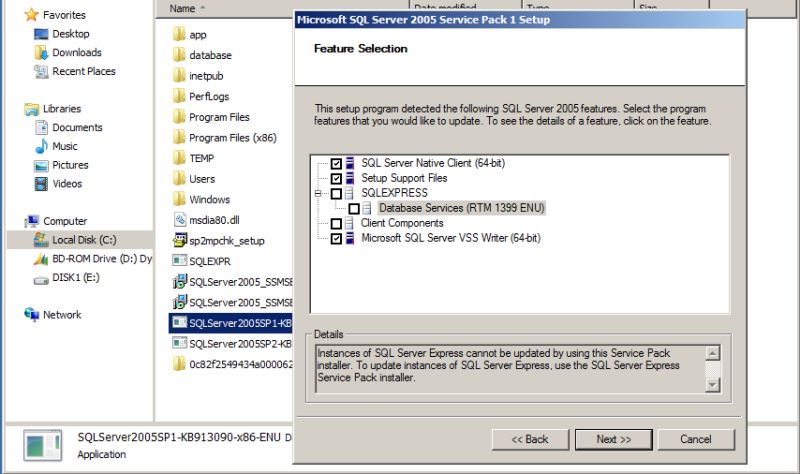Open the Network icon
Screen dimensions: 800x474
click(x=32, y=315)
